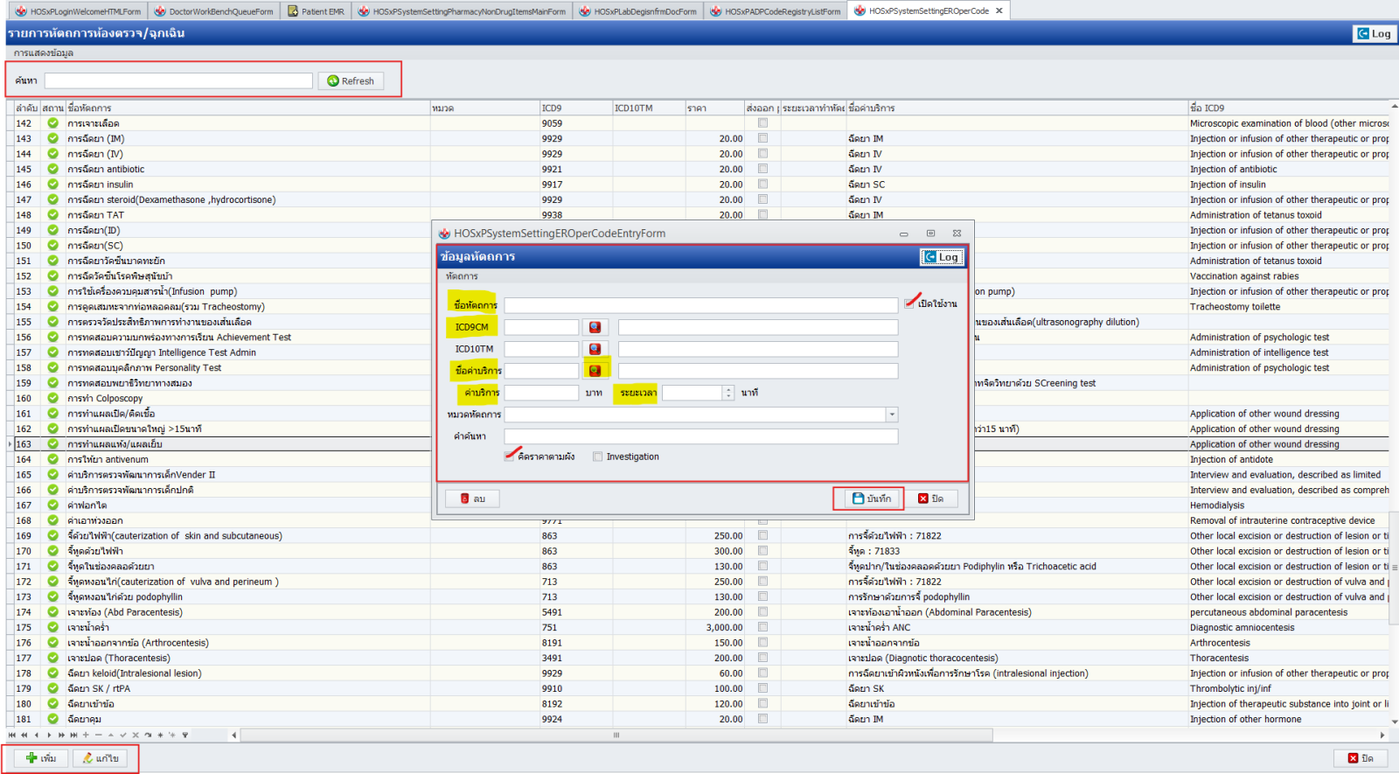Select row 146 การฉีดยา insulin
1399x774 pixels.
click(x=700, y=184)
